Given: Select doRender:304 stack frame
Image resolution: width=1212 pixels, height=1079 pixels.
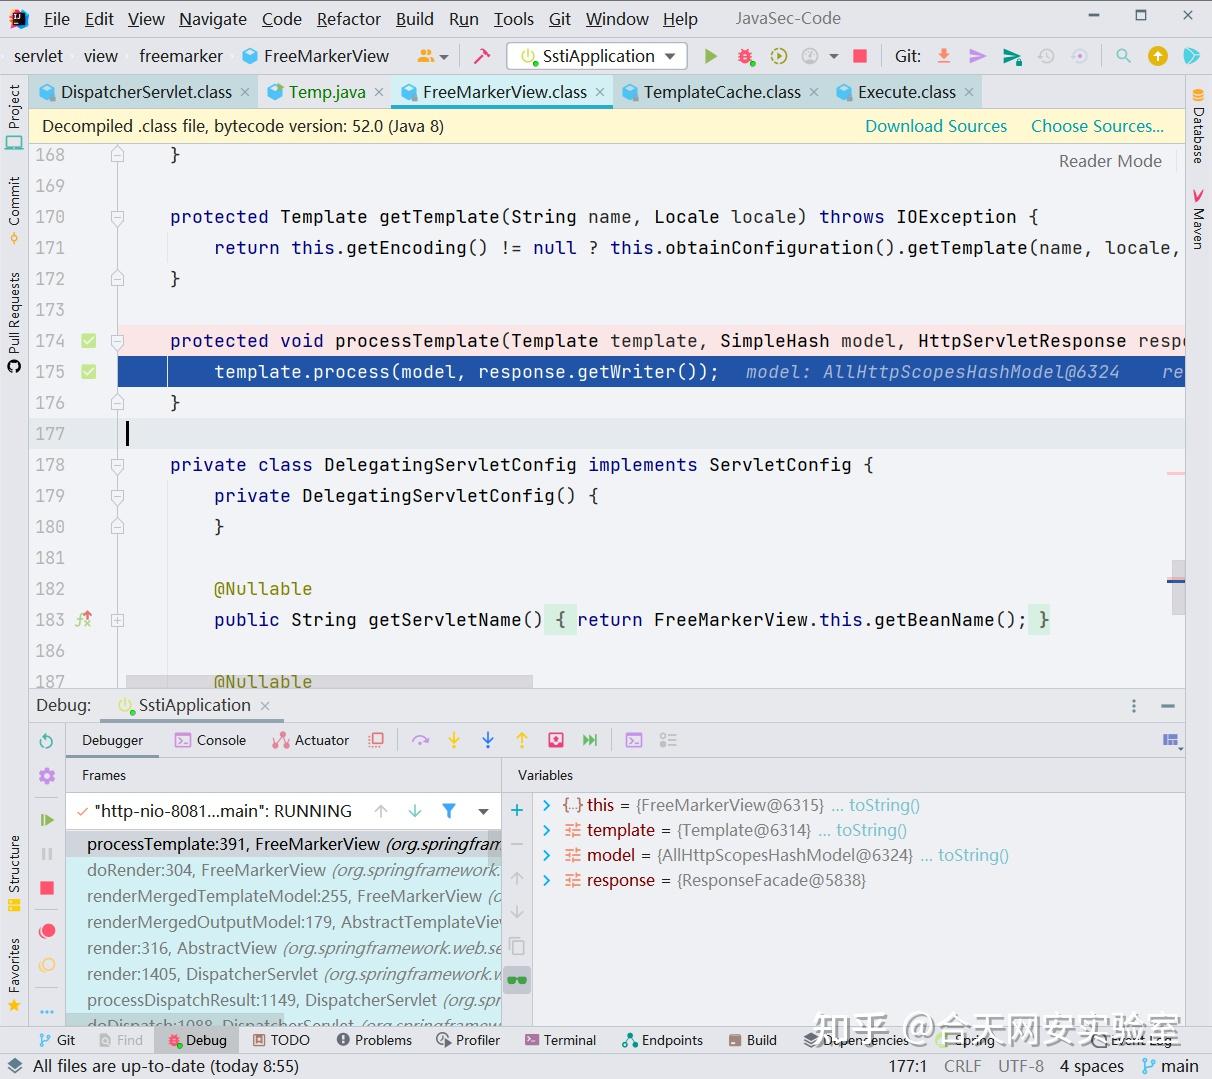Looking at the screenshot, I should (x=284, y=870).
